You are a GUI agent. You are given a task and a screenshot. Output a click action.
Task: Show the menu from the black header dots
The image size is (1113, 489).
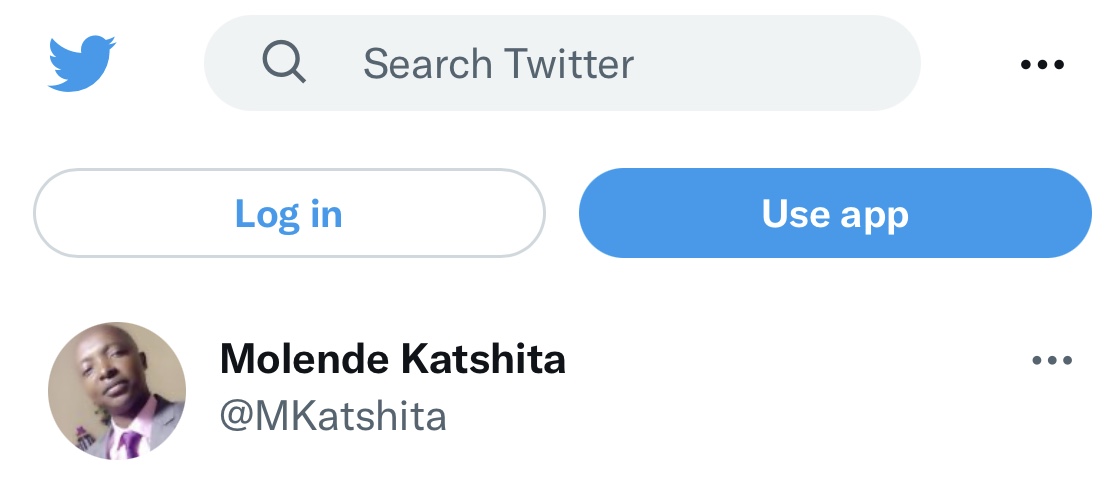[1042, 65]
